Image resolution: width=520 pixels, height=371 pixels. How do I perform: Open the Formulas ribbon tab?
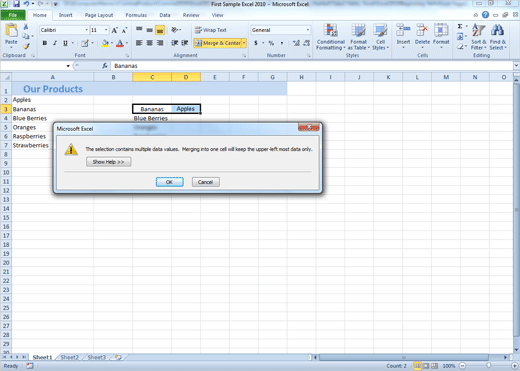point(136,15)
